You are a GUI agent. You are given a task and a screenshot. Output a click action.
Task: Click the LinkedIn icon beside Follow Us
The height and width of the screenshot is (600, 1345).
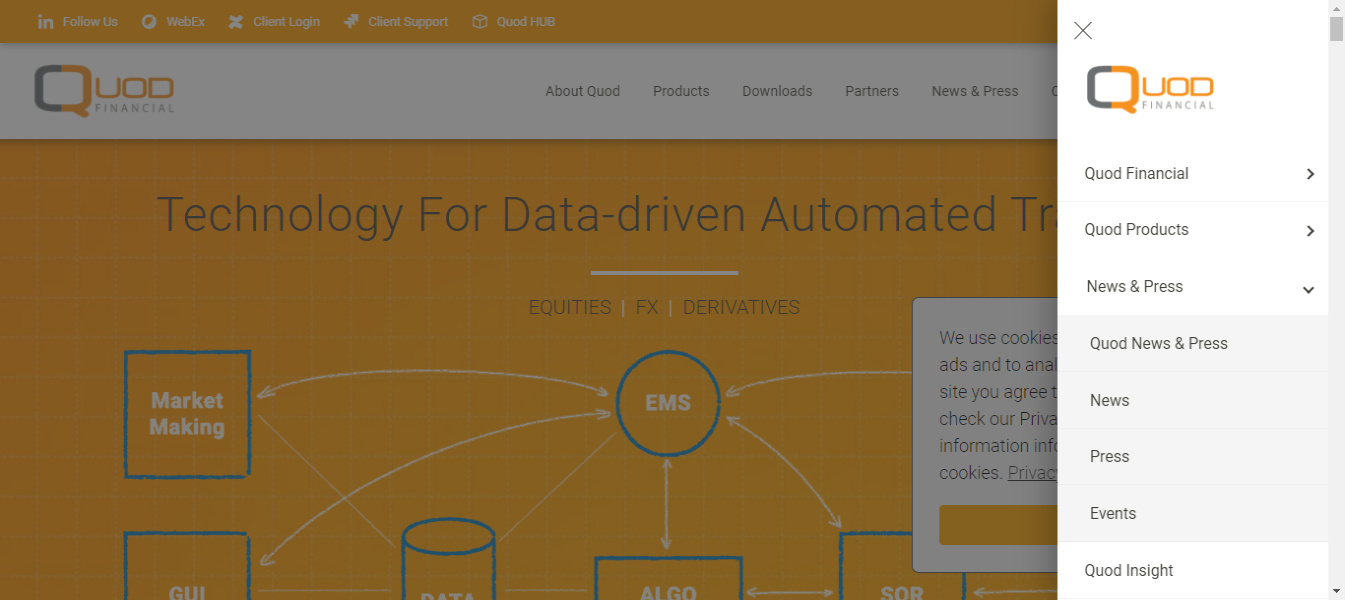pyautogui.click(x=45, y=21)
